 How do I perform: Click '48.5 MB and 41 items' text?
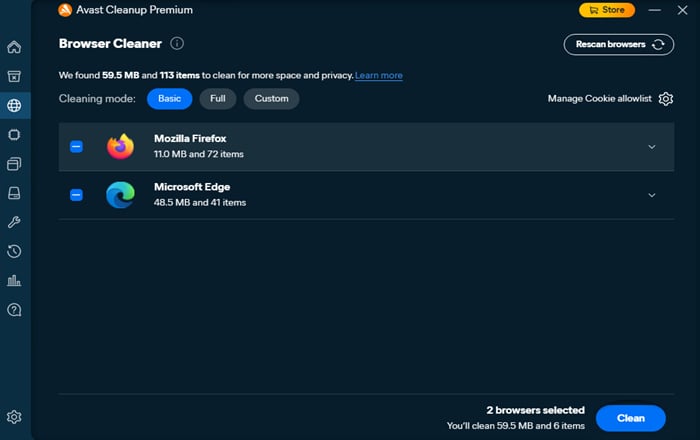[200, 203]
